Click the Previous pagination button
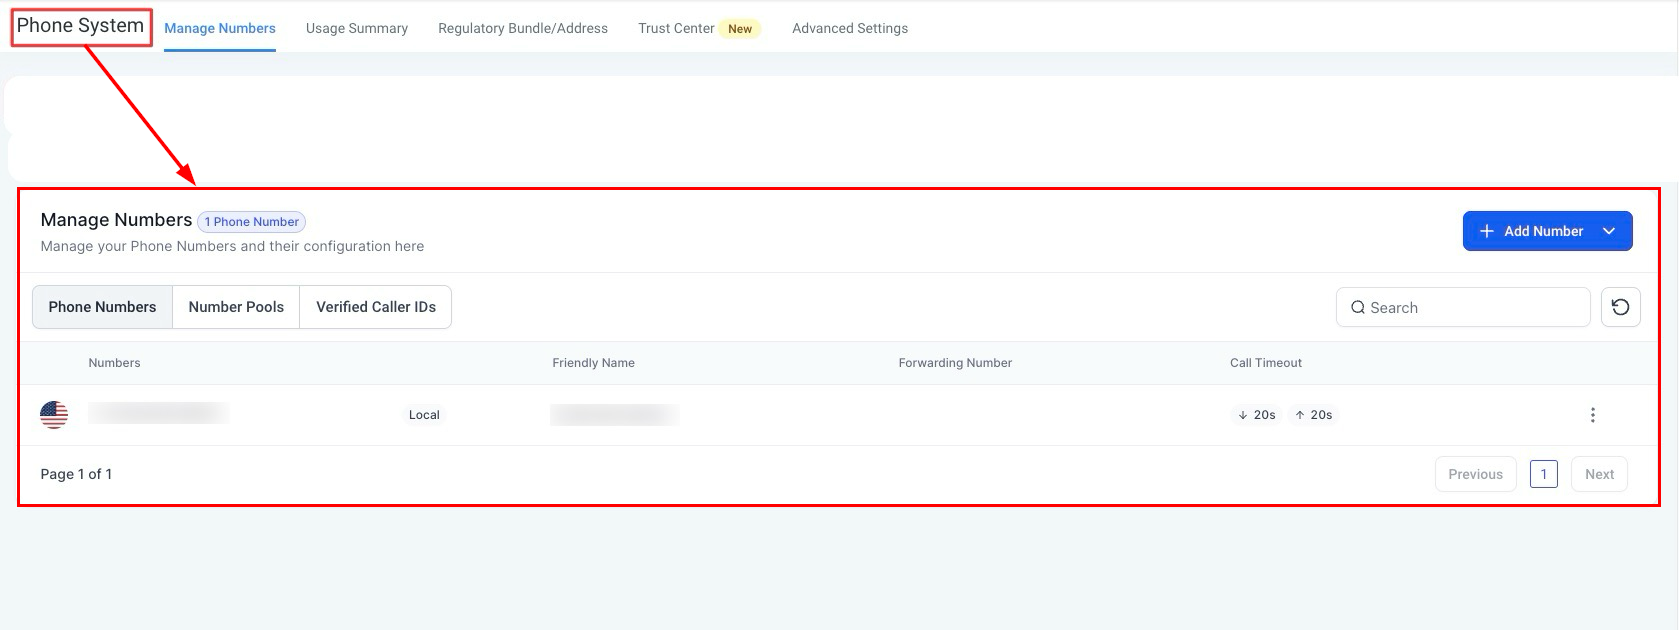 1475,474
